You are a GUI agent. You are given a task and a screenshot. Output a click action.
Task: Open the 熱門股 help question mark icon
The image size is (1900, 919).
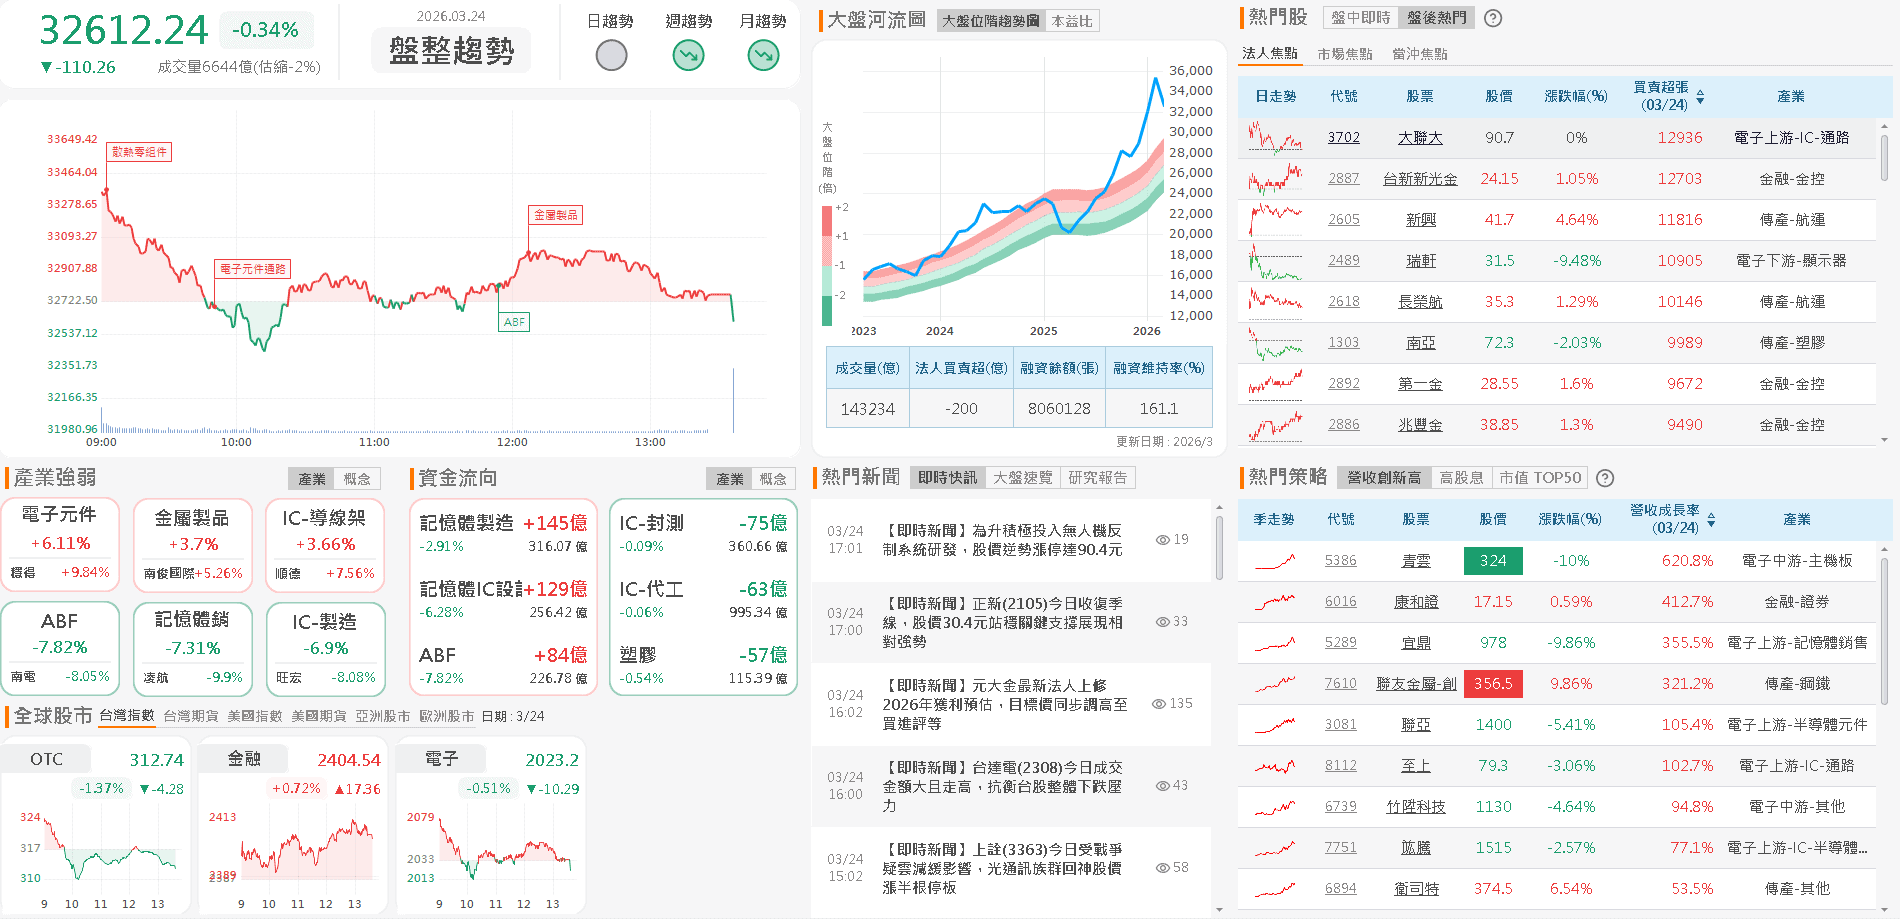click(1491, 18)
